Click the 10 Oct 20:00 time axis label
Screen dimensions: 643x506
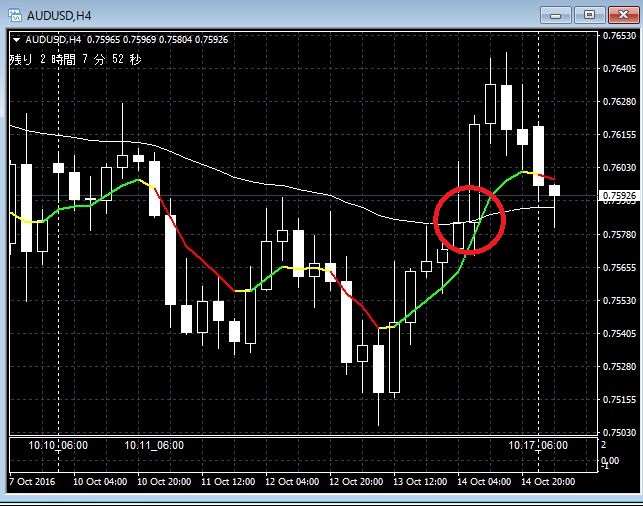164,481
